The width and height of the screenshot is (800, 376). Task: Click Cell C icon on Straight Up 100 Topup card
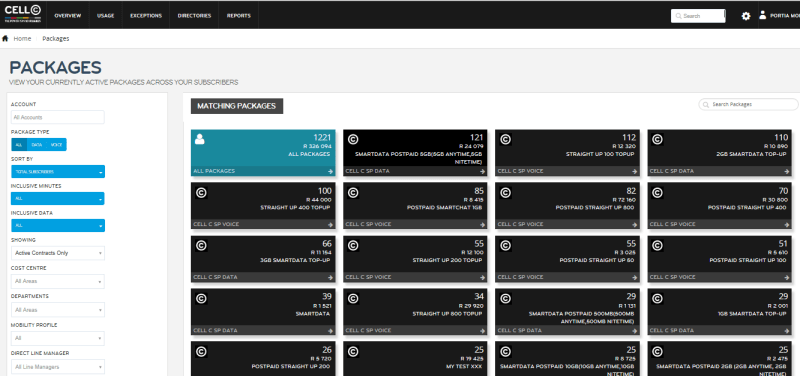coord(505,139)
